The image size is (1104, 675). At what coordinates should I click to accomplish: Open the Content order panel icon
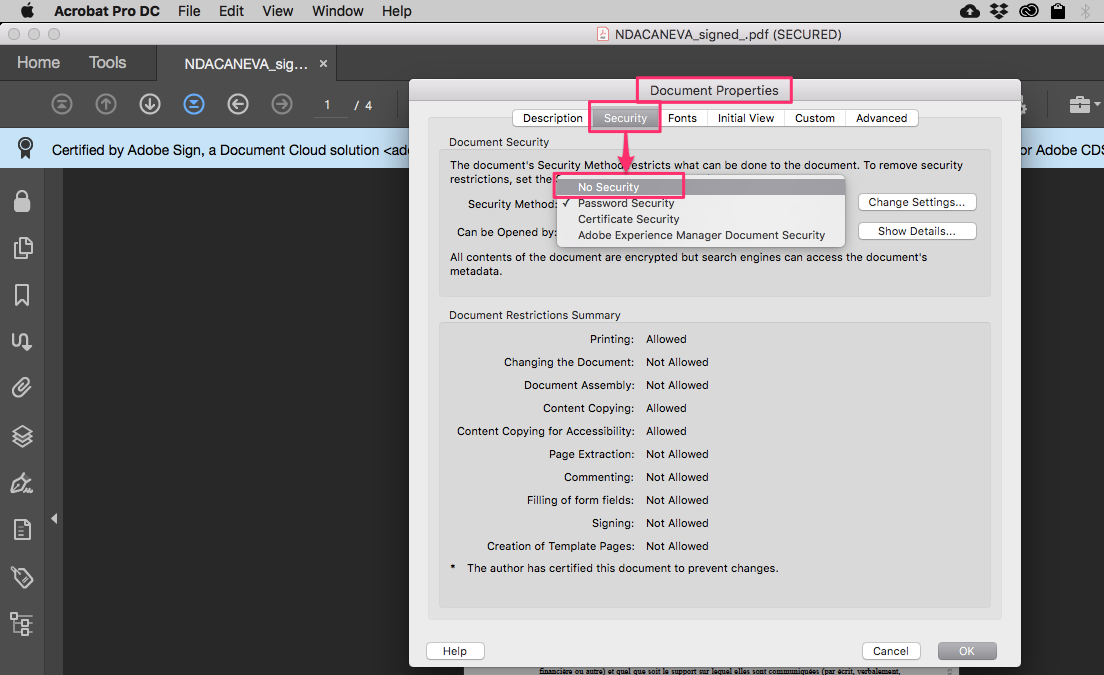click(22, 624)
